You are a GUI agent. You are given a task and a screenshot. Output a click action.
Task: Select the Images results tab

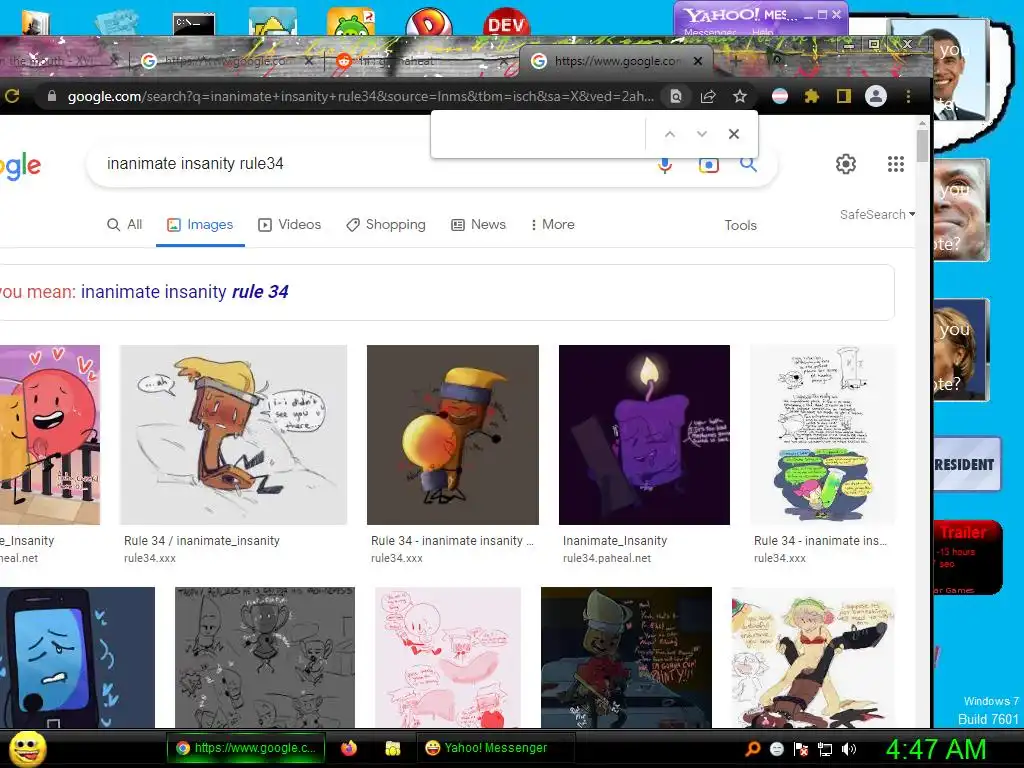200,225
